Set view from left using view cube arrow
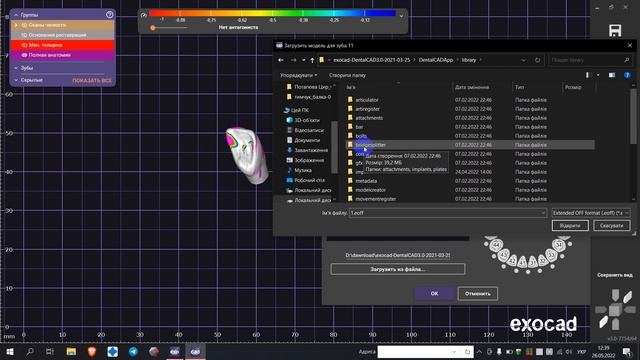Screen dimensions: 640x360 (600, 310)
